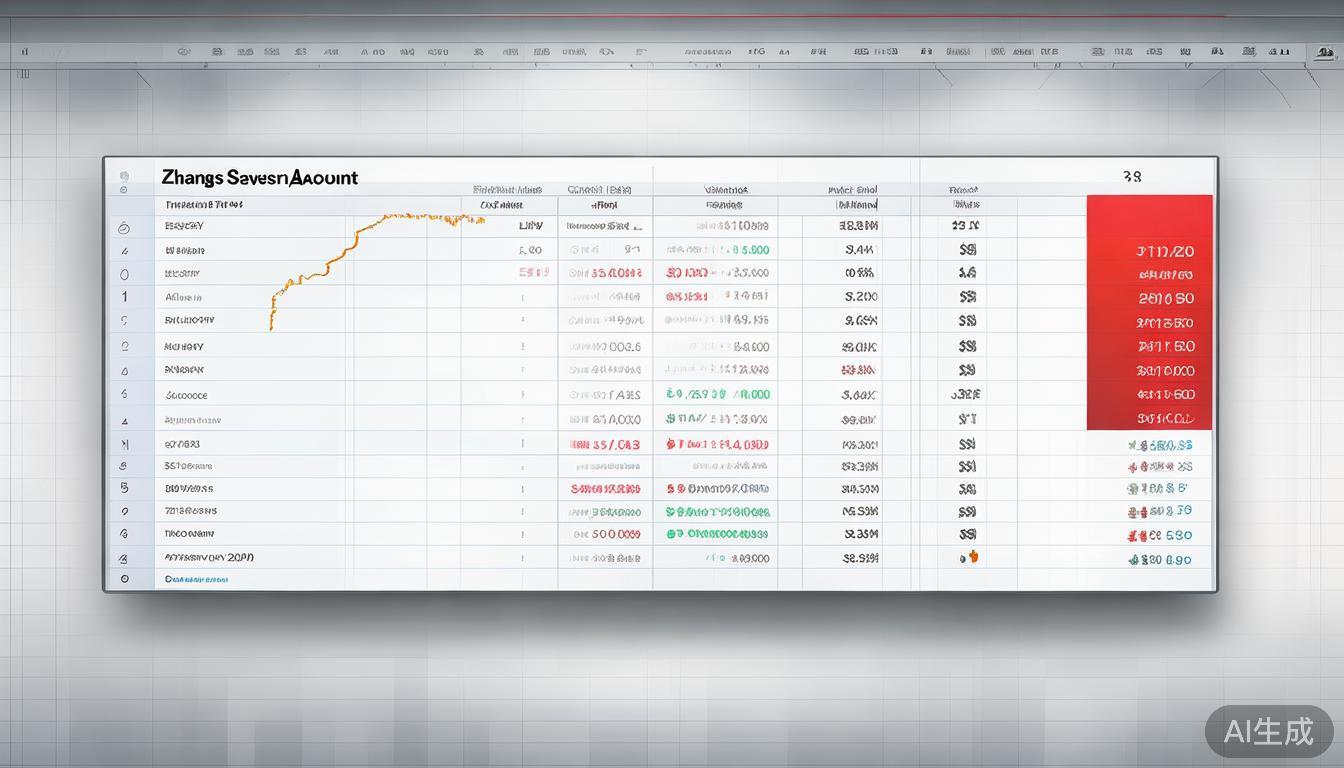The width and height of the screenshot is (1344, 768).
Task: Open the blue link in the table's bottom row
Action: click(196, 579)
